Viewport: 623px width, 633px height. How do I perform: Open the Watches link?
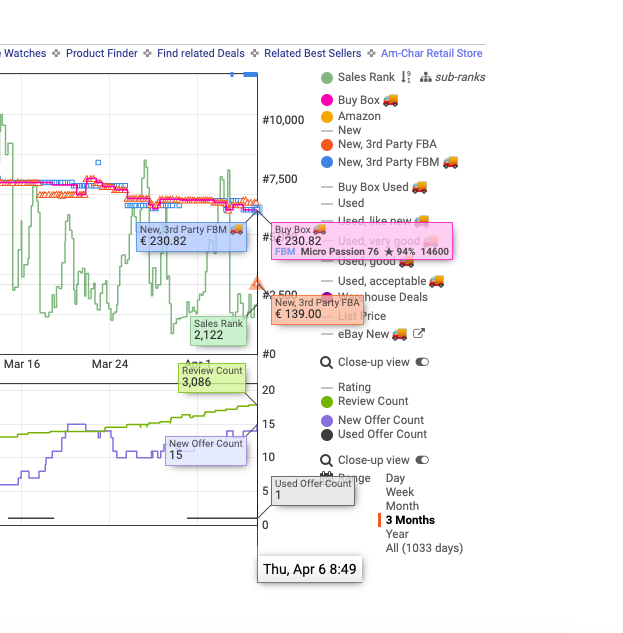coord(24,53)
